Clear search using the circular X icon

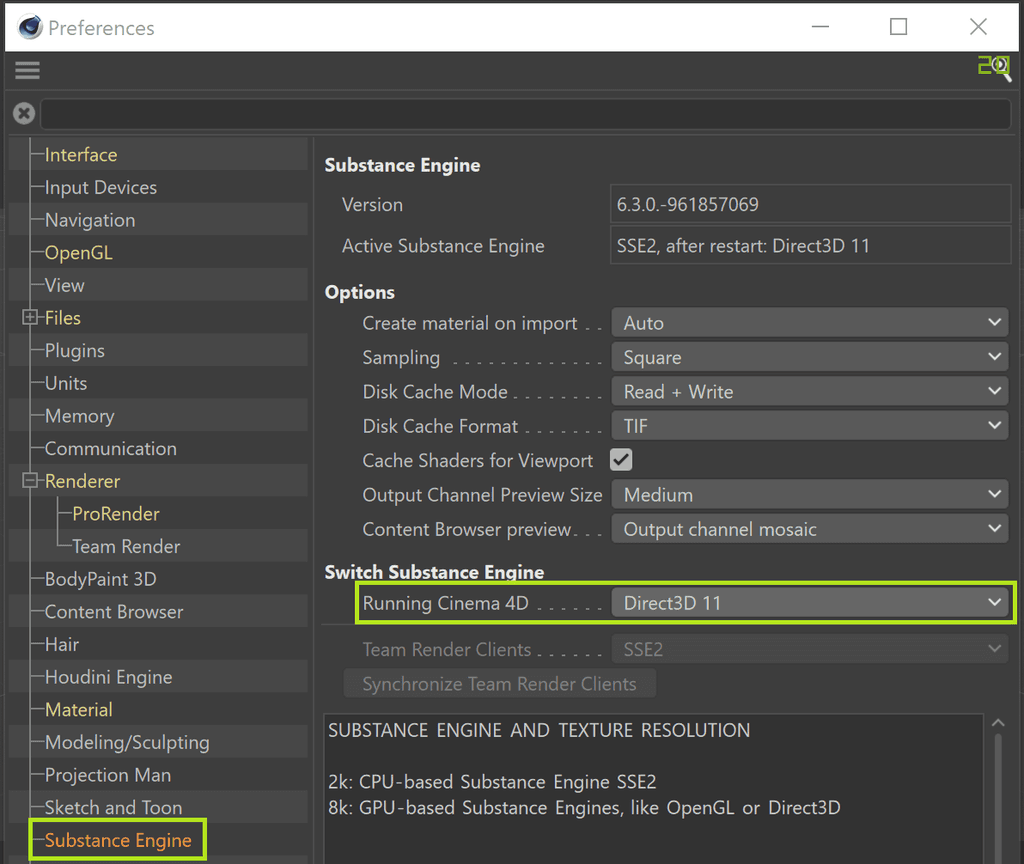point(23,113)
